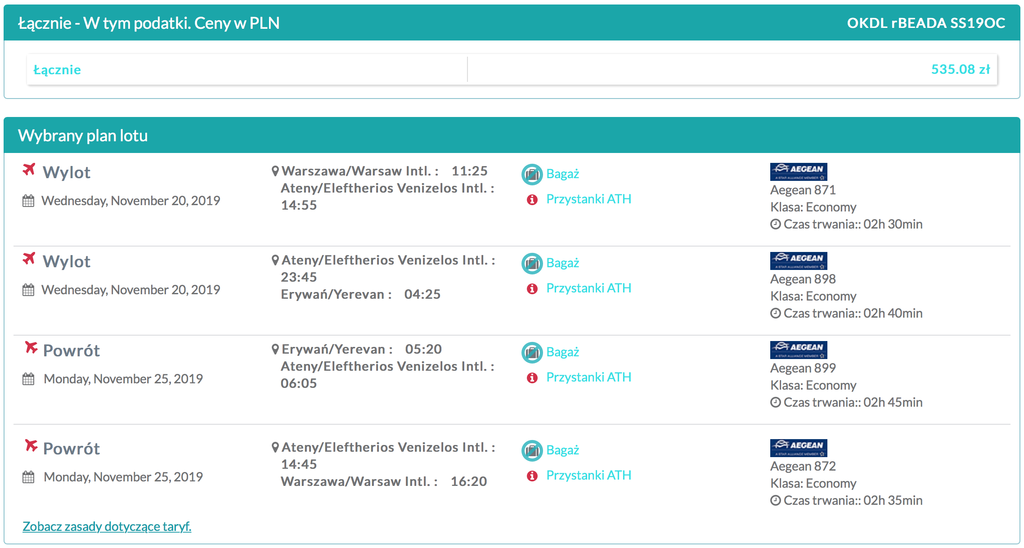Click Aegean logo for flight 871
This screenshot has height=548, width=1024.
point(799,172)
